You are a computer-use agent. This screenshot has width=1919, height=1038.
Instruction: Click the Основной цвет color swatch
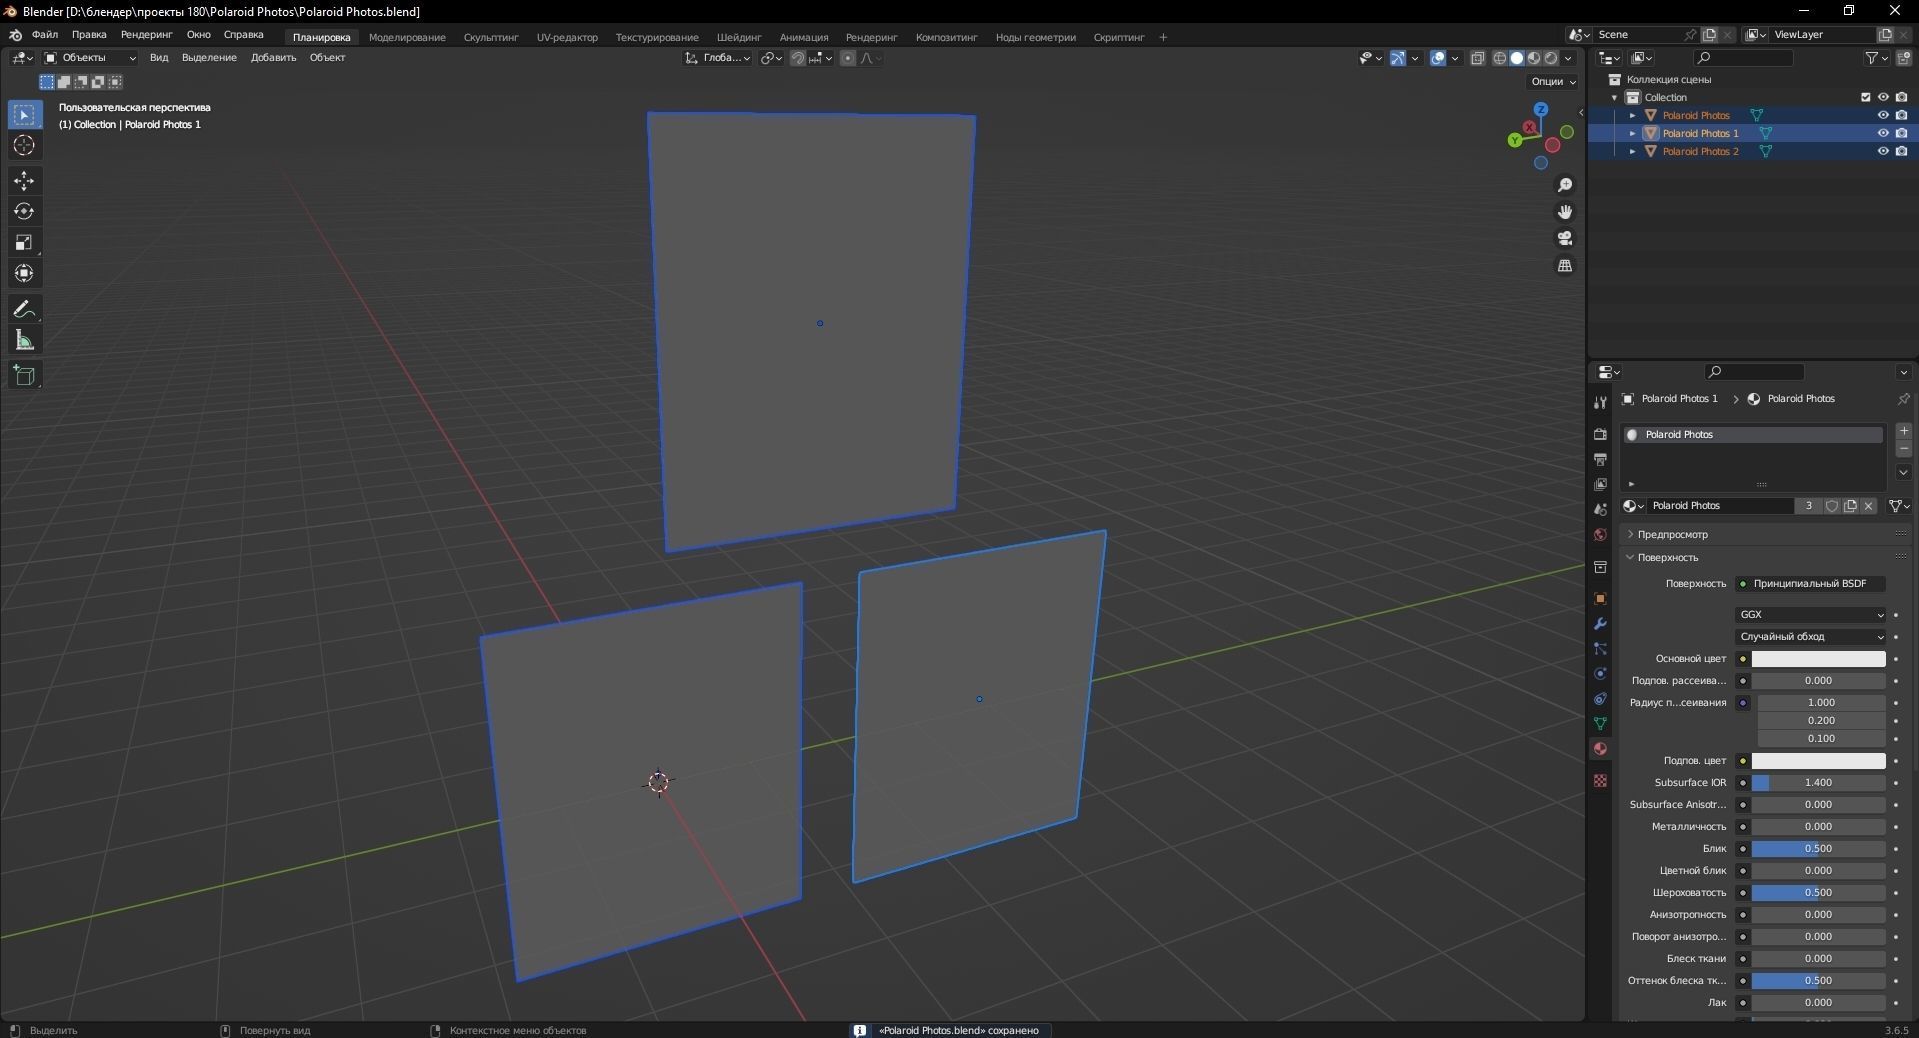point(1818,659)
